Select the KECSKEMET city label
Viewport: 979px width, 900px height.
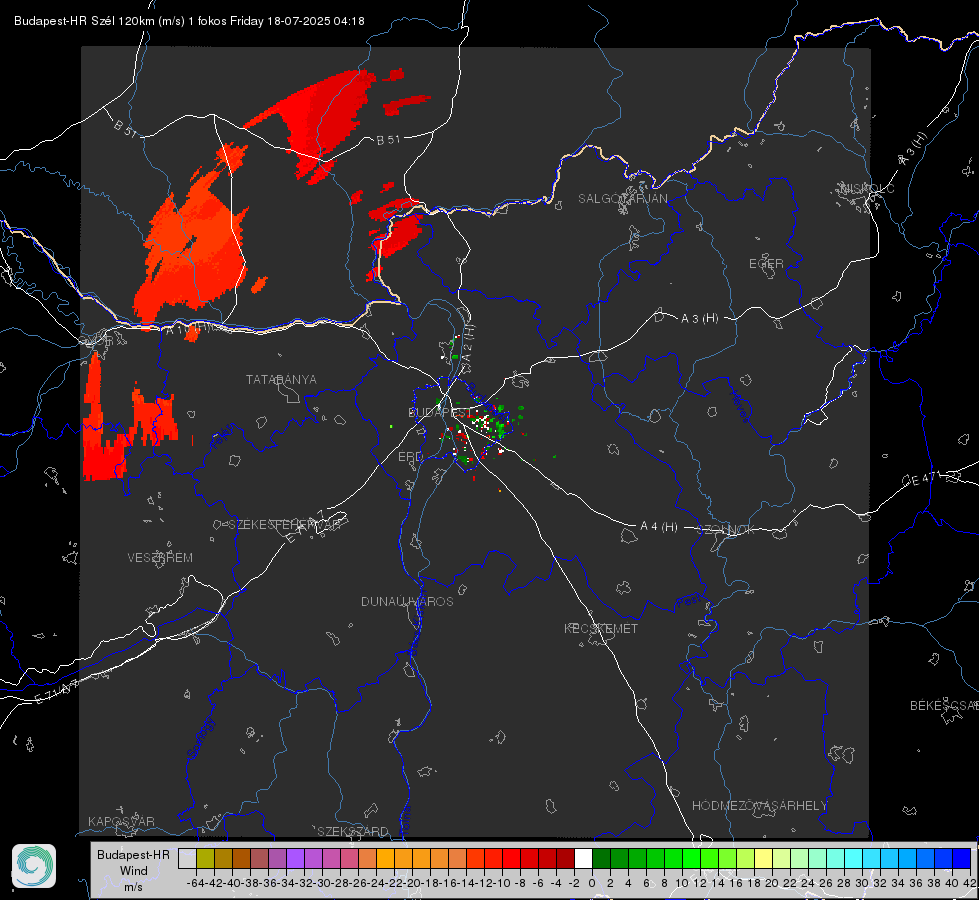(x=601, y=628)
